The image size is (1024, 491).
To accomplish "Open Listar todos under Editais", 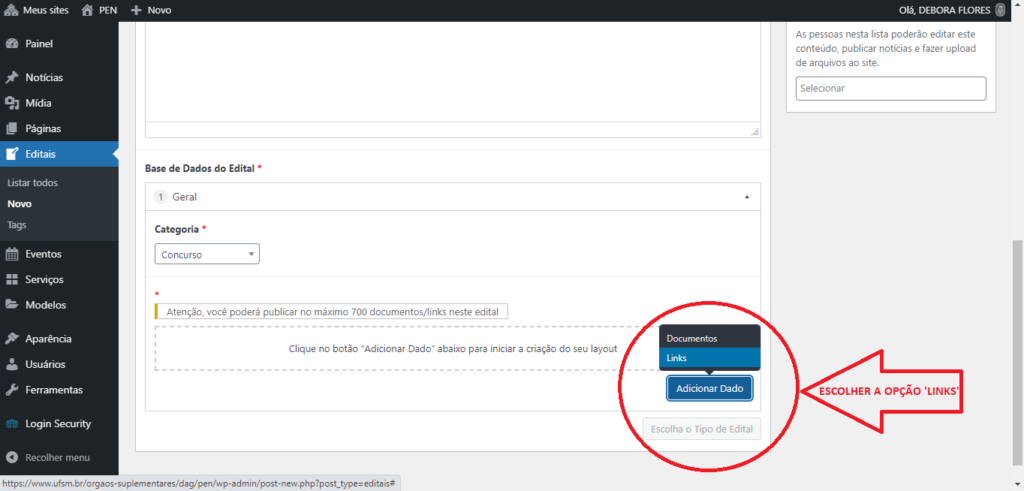I will pyautogui.click(x=32, y=183).
